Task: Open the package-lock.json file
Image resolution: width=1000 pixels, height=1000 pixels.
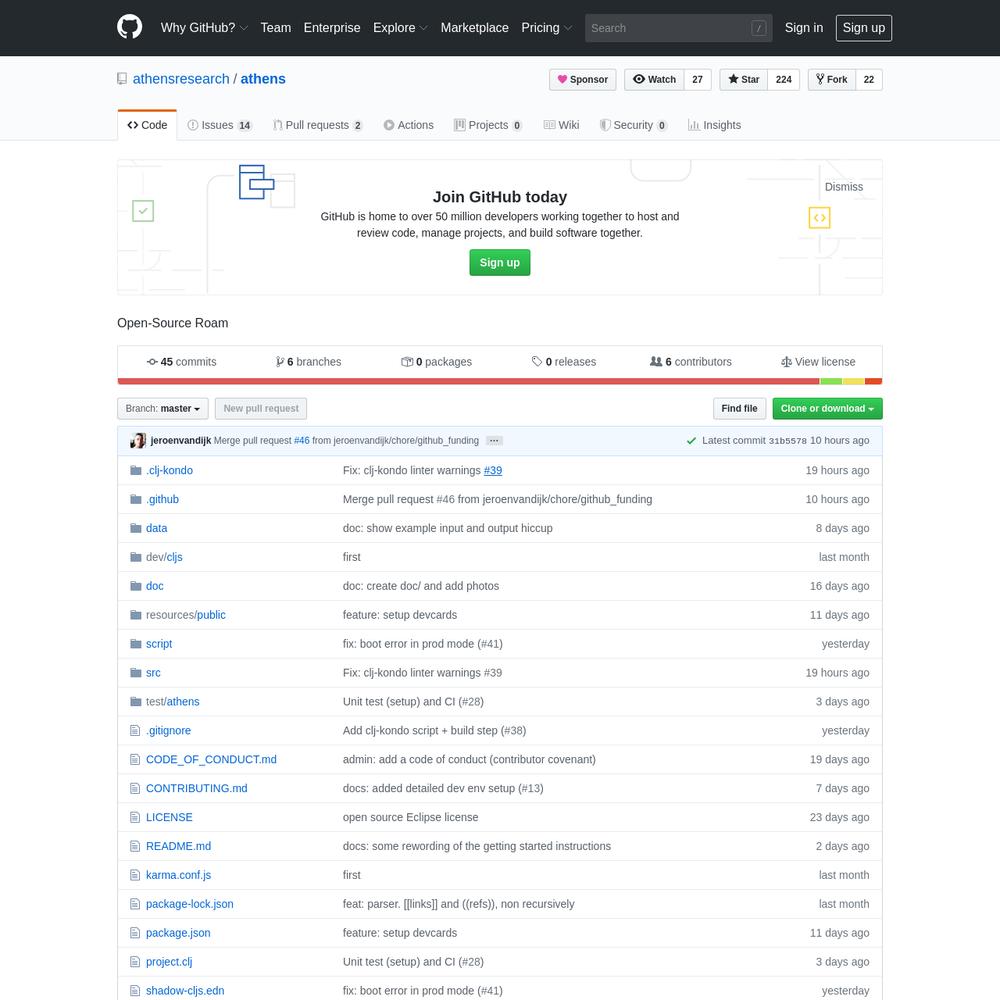Action: 189,904
